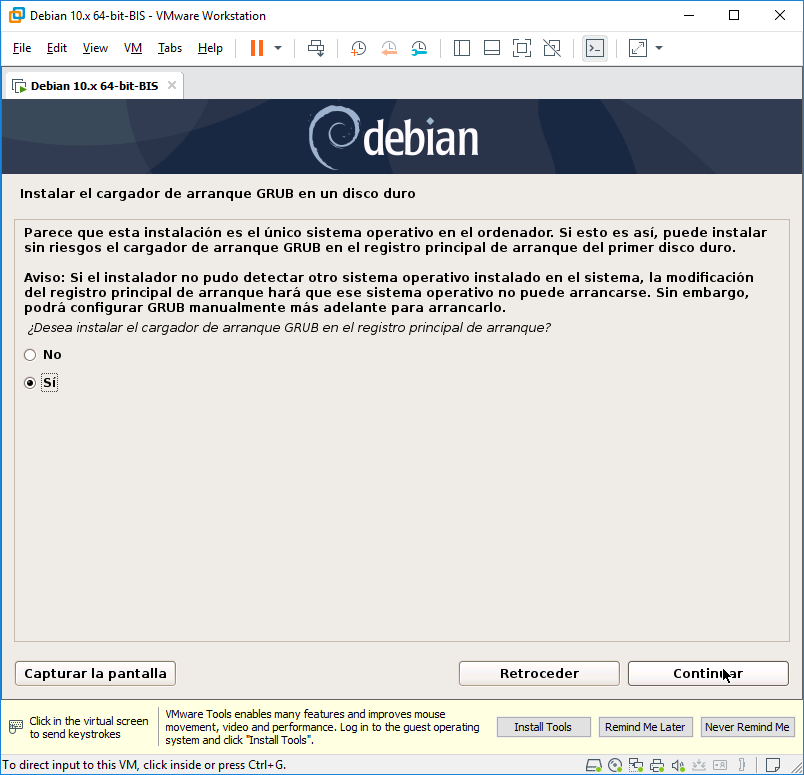Click the Send Ctrl+Alt+Del icon
Image resolution: width=804 pixels, height=775 pixels.
[316, 48]
